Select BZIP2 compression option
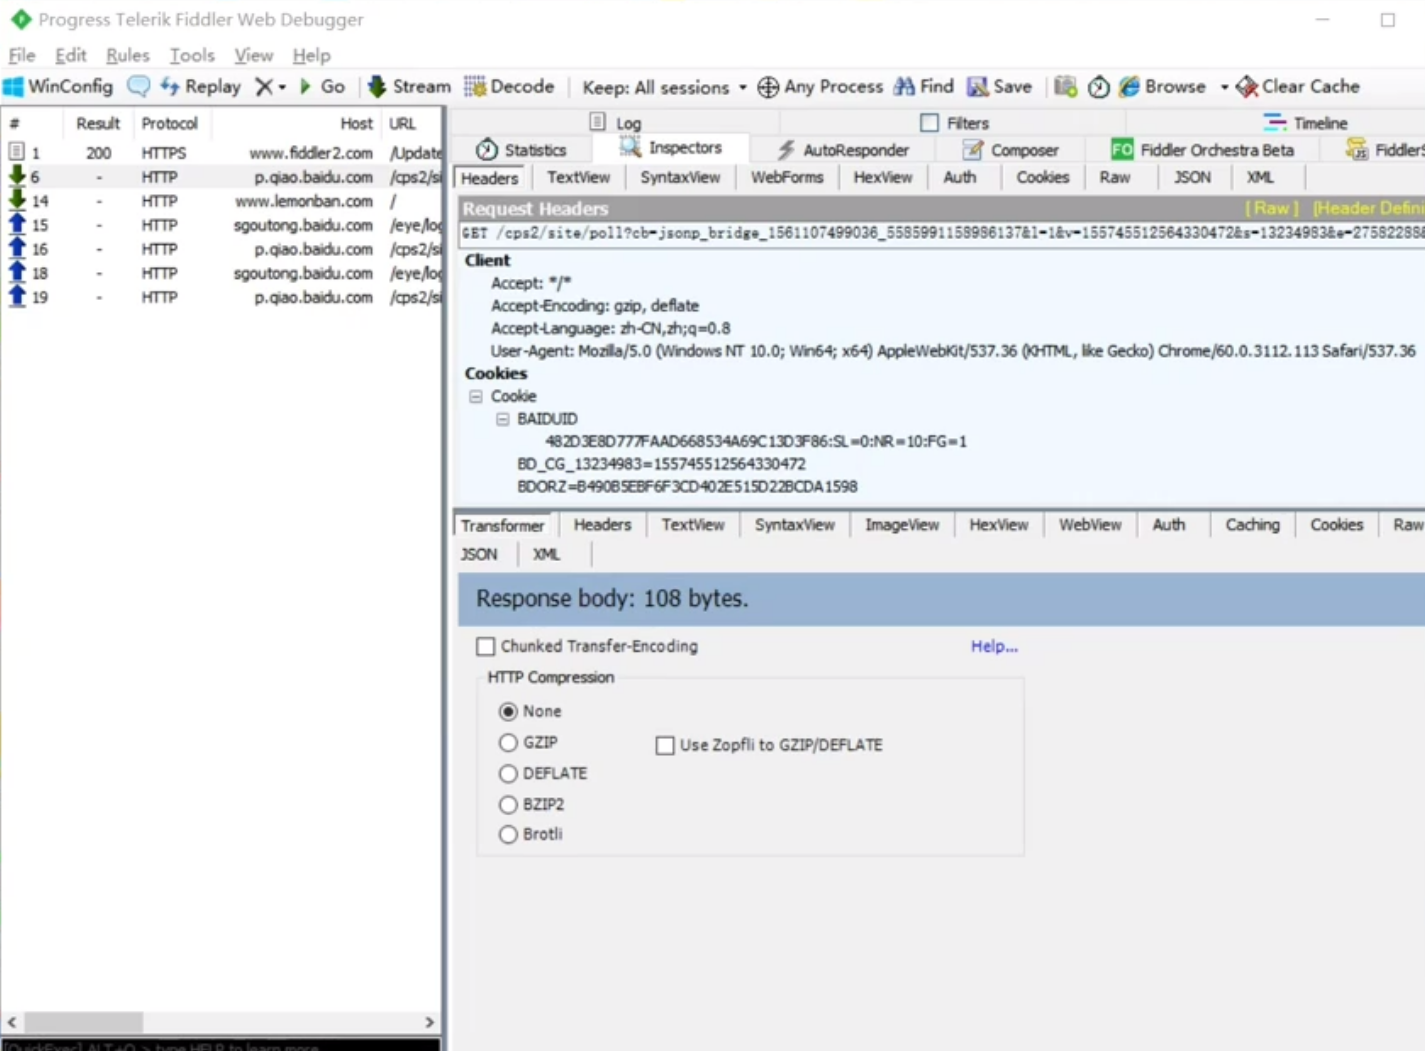 click(508, 804)
